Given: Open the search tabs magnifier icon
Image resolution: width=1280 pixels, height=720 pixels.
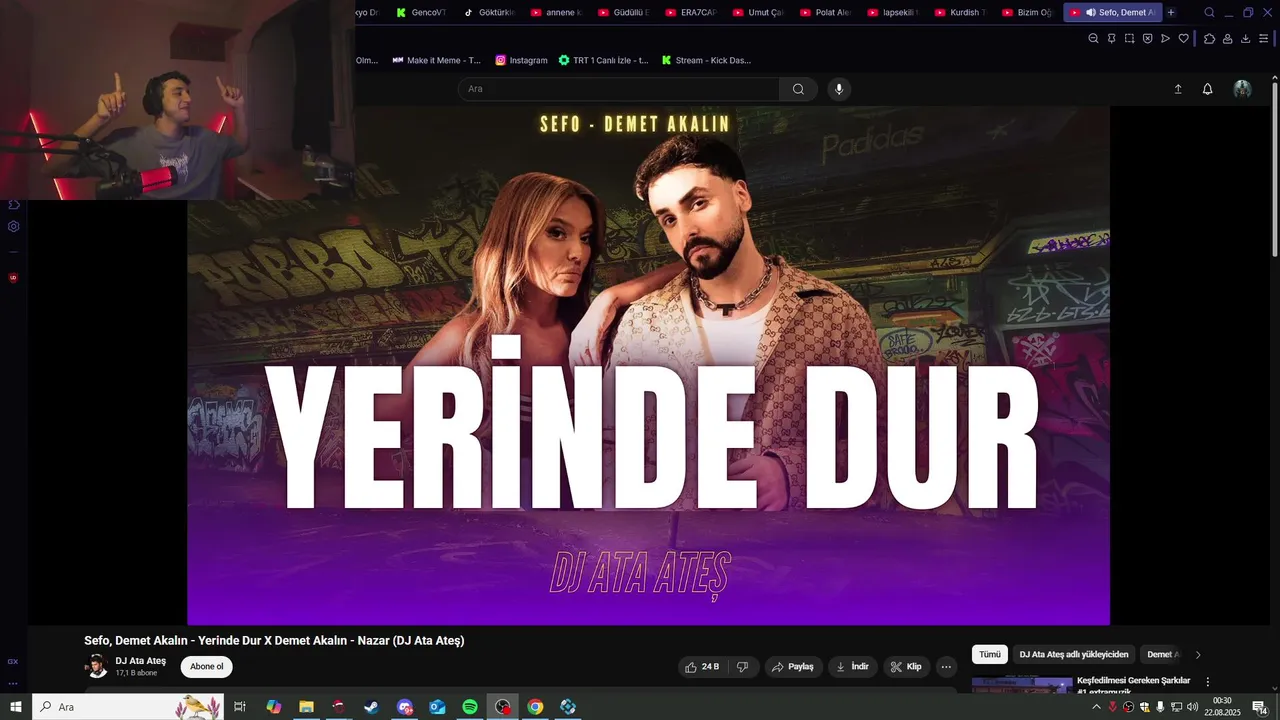Looking at the screenshot, I should click(x=1209, y=12).
